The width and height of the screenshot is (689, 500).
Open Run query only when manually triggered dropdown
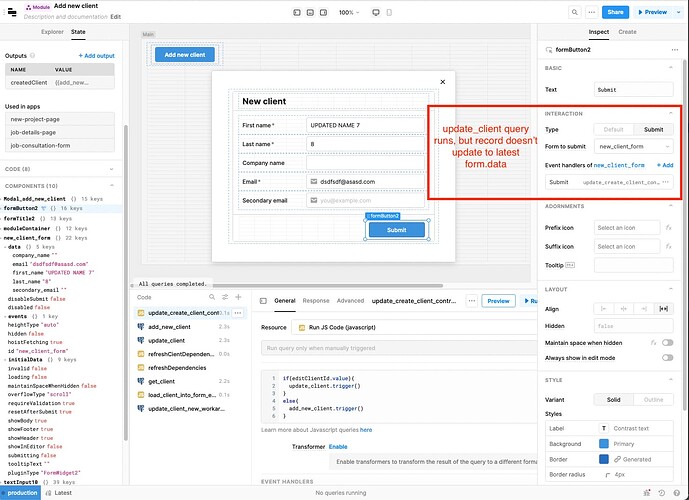coord(399,348)
